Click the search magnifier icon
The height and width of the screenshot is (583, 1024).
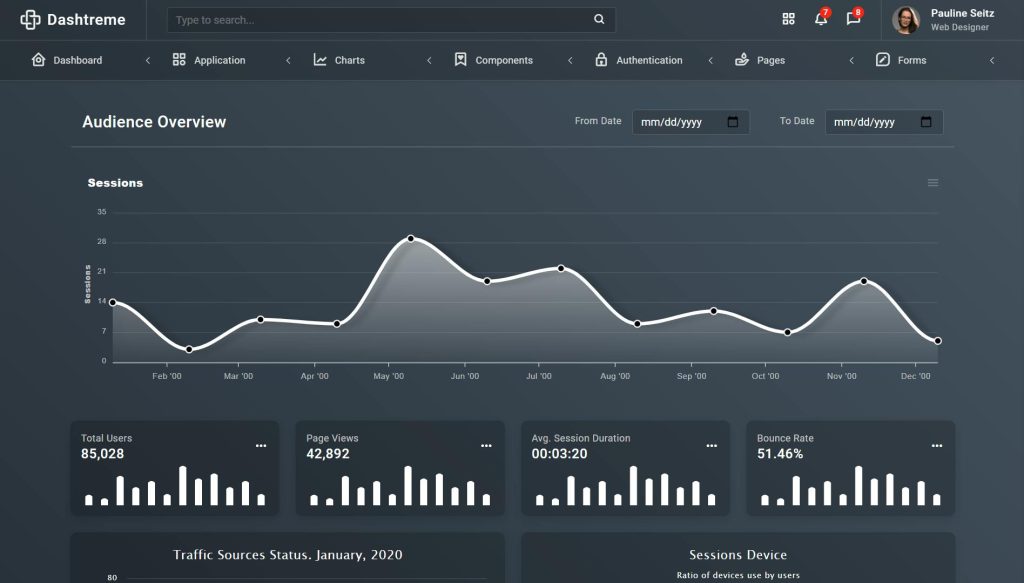tap(598, 18)
